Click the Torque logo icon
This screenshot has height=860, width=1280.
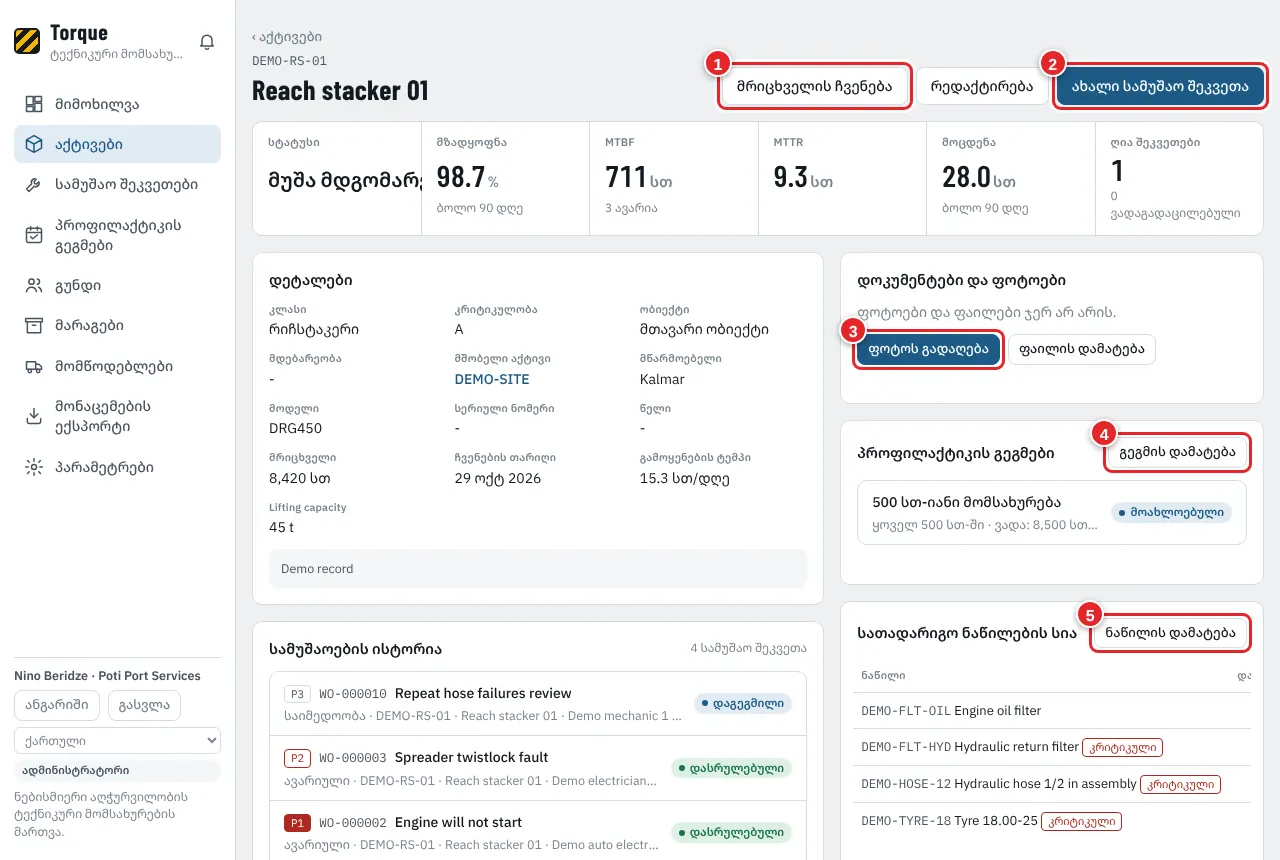coord(27,42)
